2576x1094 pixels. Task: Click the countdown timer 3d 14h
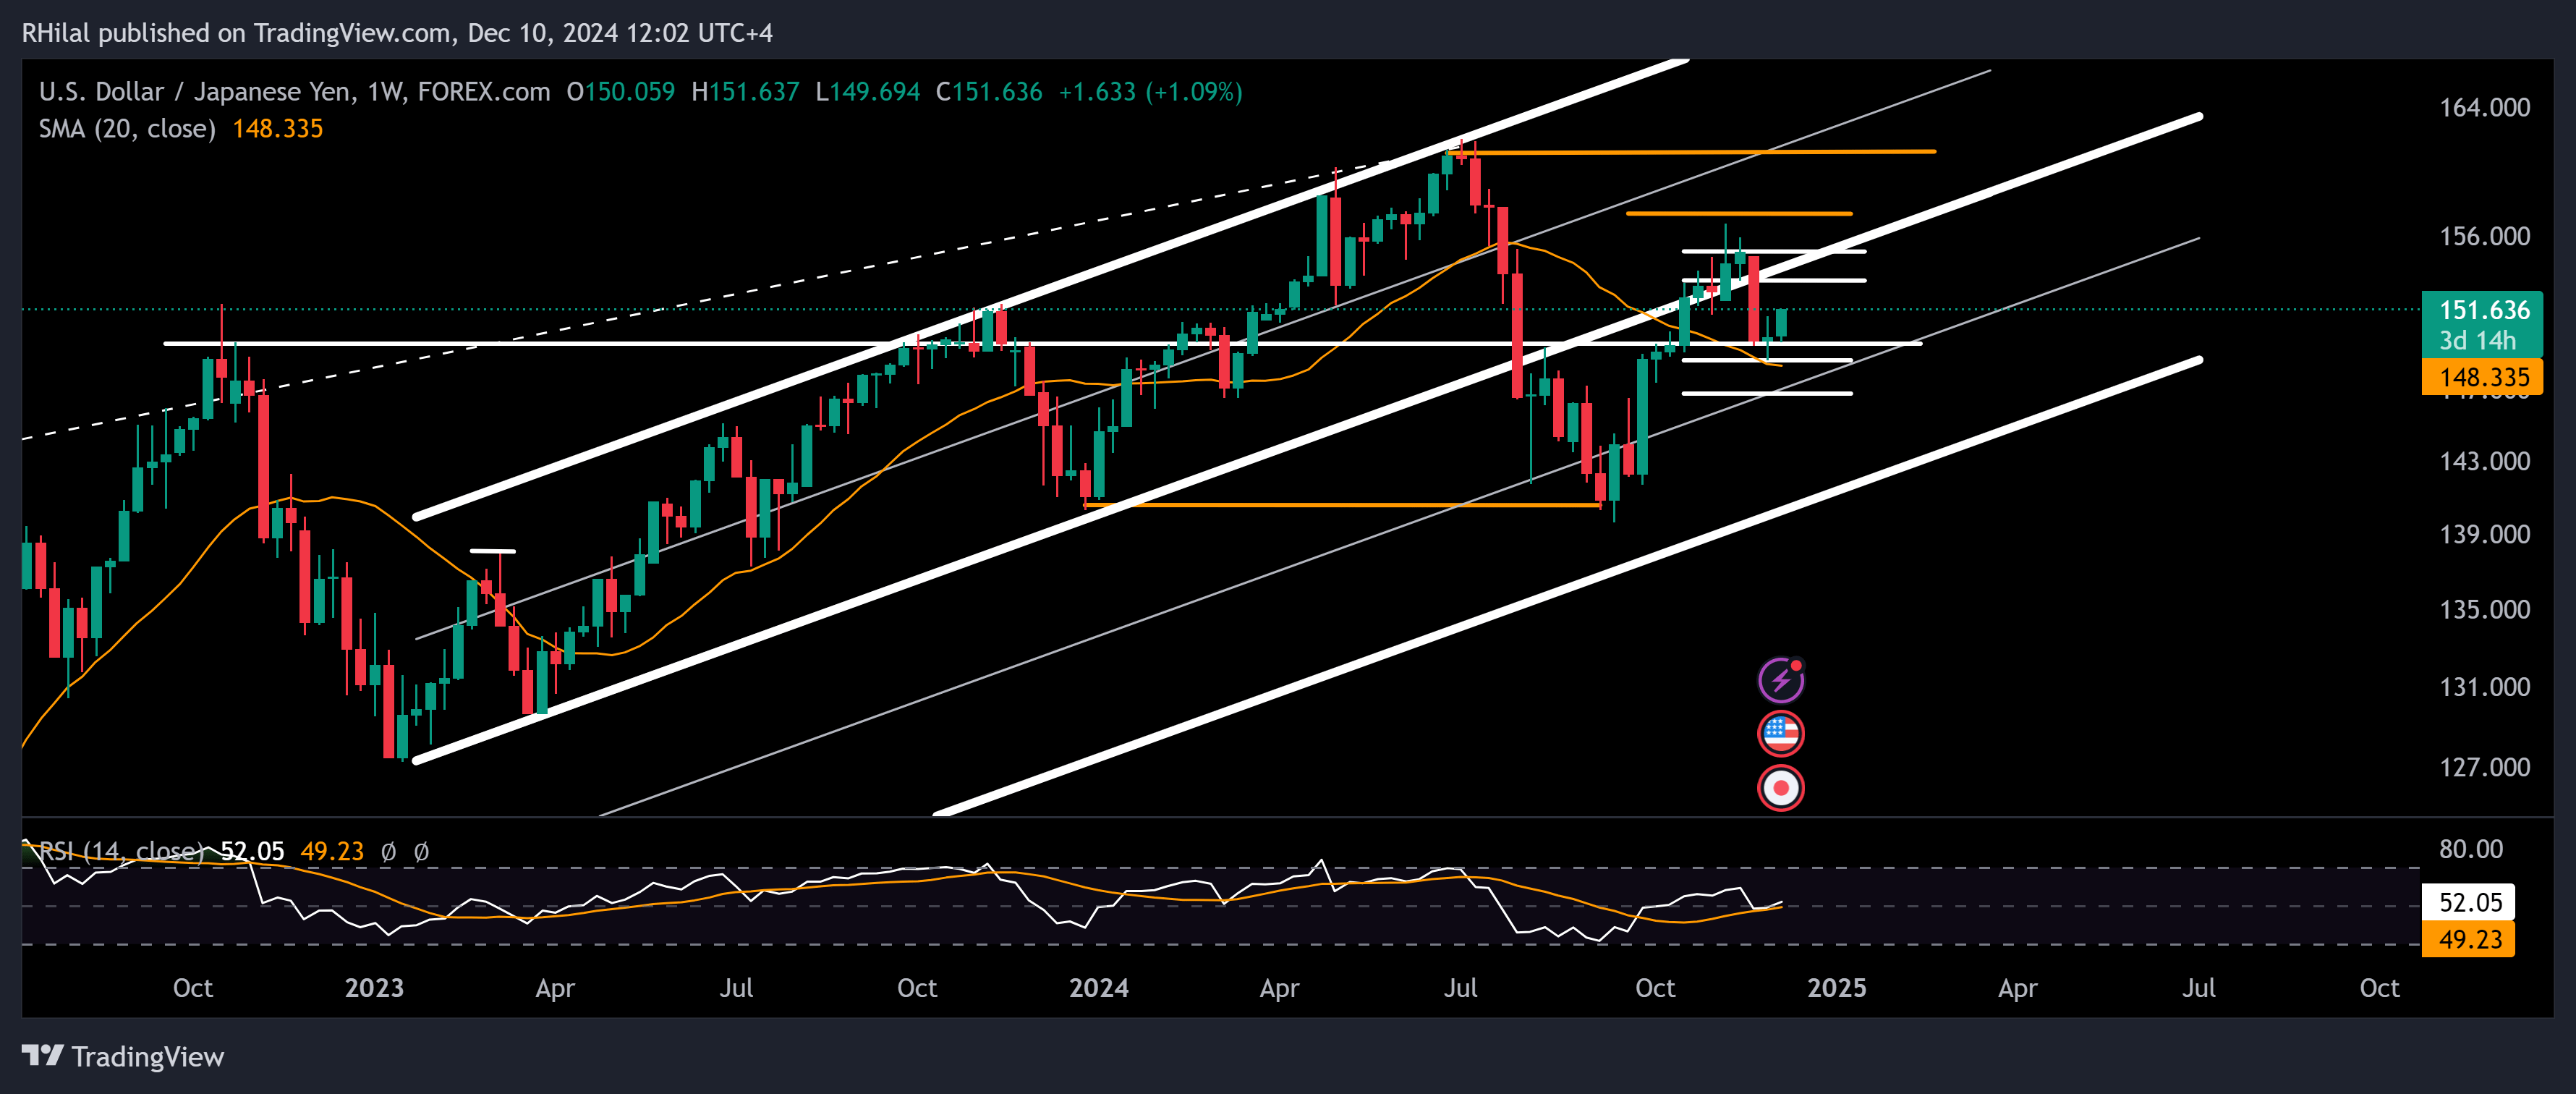coord(2477,341)
